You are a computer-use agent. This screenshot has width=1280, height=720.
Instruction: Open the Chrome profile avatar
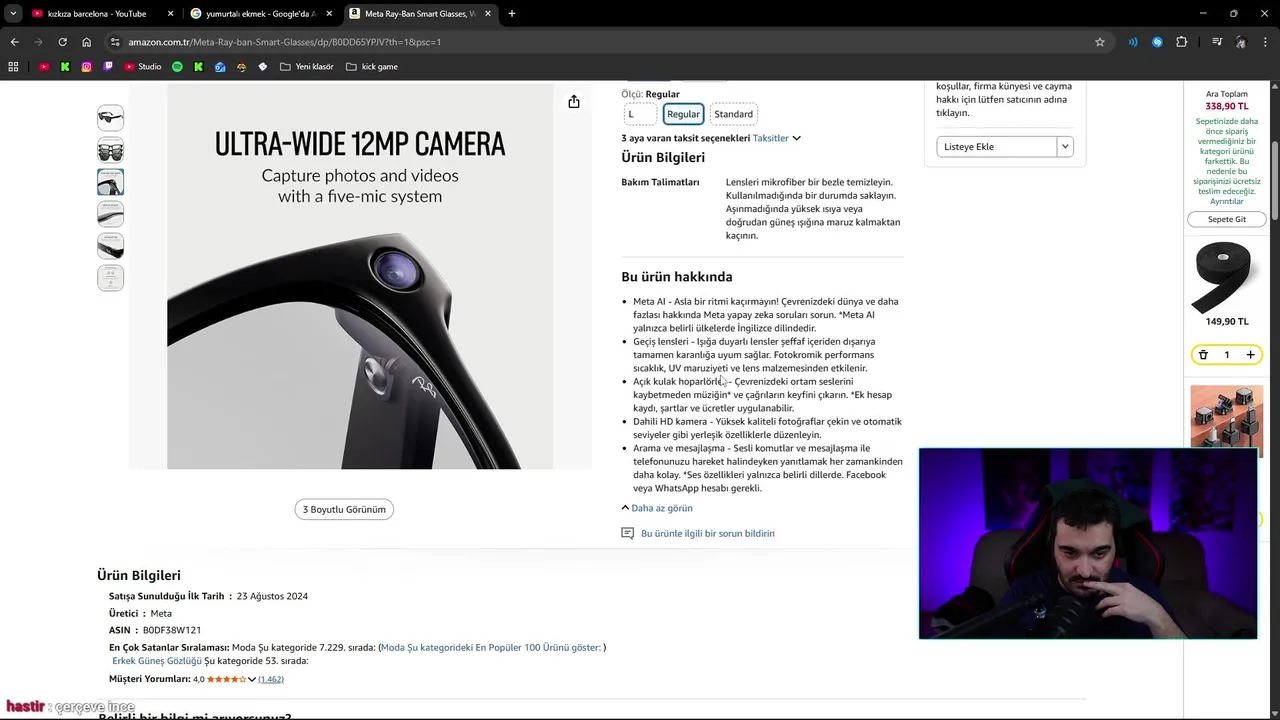(x=1241, y=42)
